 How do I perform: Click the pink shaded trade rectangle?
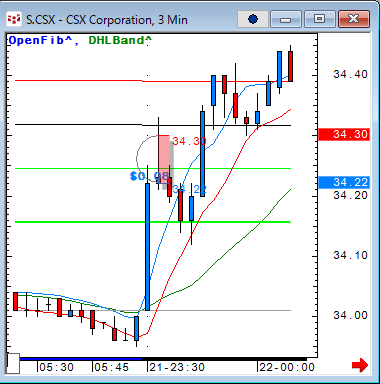click(x=164, y=159)
